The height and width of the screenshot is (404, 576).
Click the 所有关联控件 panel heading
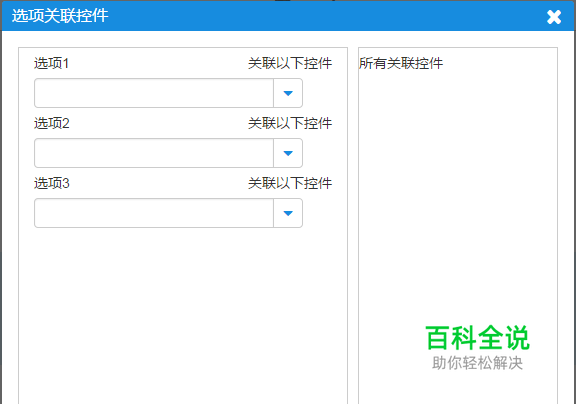click(401, 64)
